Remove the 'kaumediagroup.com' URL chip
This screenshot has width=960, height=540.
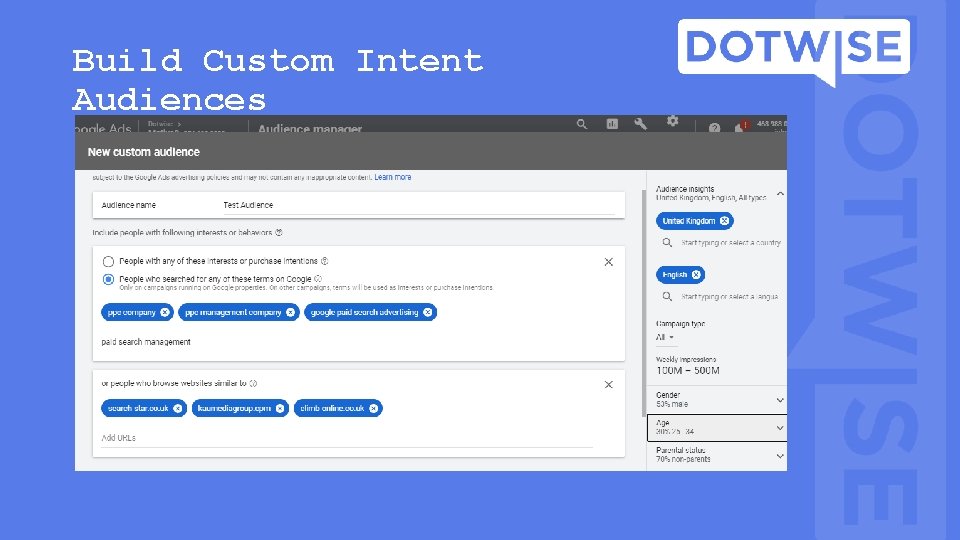pyautogui.click(x=280, y=408)
